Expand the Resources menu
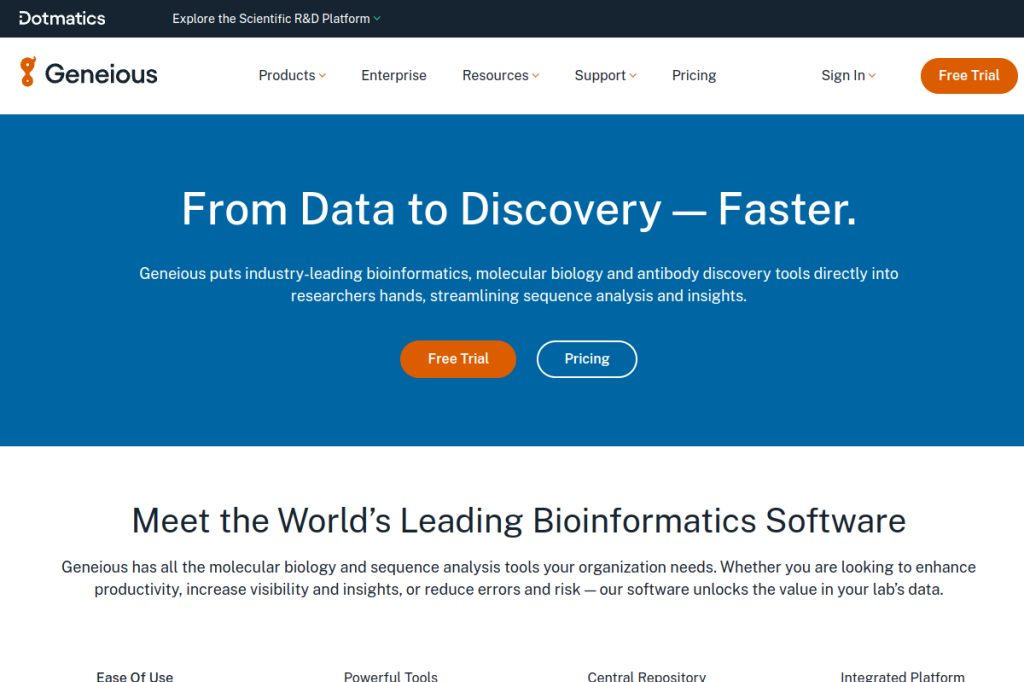Screen dimensions: 1024x682 tap(500, 75)
